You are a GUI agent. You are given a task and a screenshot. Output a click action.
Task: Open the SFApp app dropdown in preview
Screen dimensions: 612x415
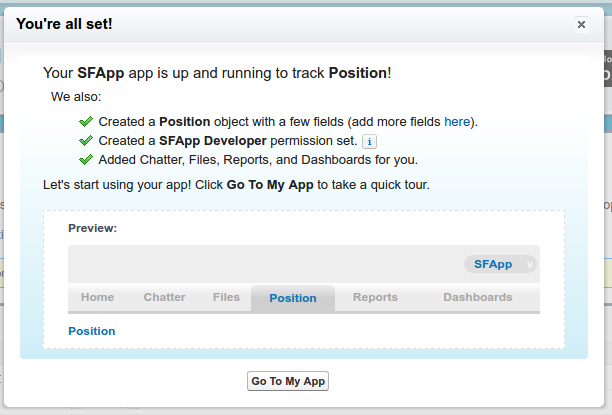(500, 264)
